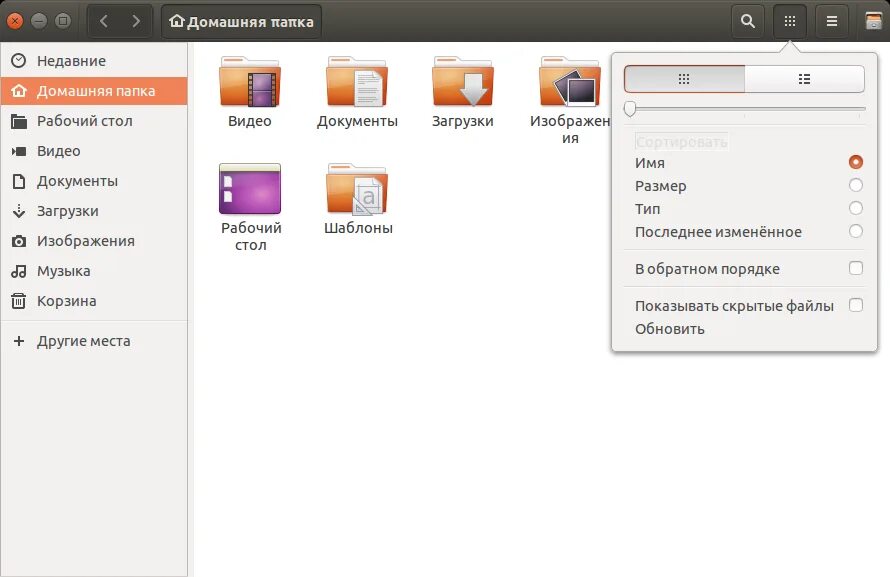The image size is (890, 577).
Task: Open Недавние in the sidebar
Action: [x=94, y=61]
